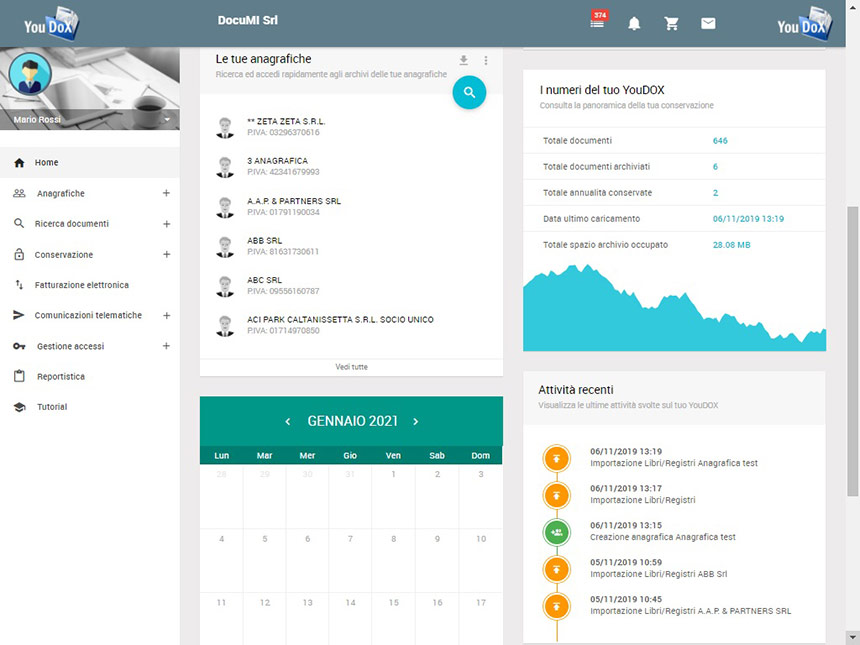Viewport: 860px width, 645px height.
Task: Click the Comunicazioni telematiche send icon
Action: [x=19, y=315]
